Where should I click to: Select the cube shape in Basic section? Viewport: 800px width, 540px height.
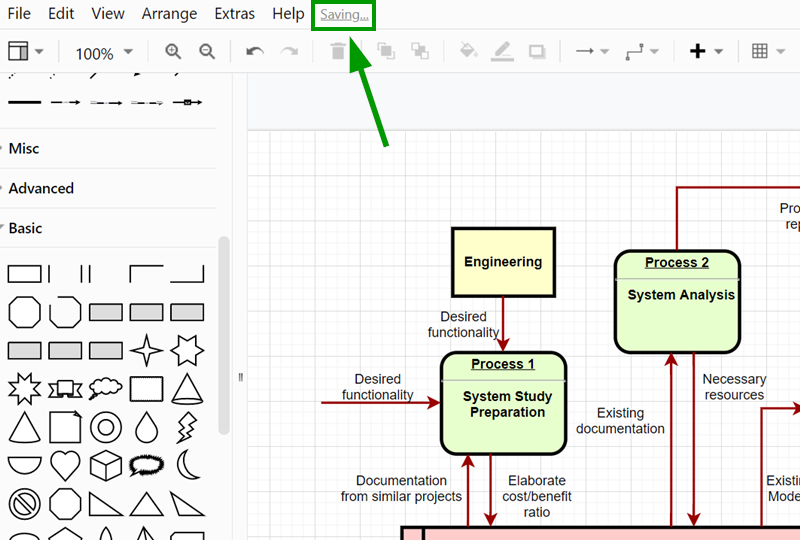[106, 466]
